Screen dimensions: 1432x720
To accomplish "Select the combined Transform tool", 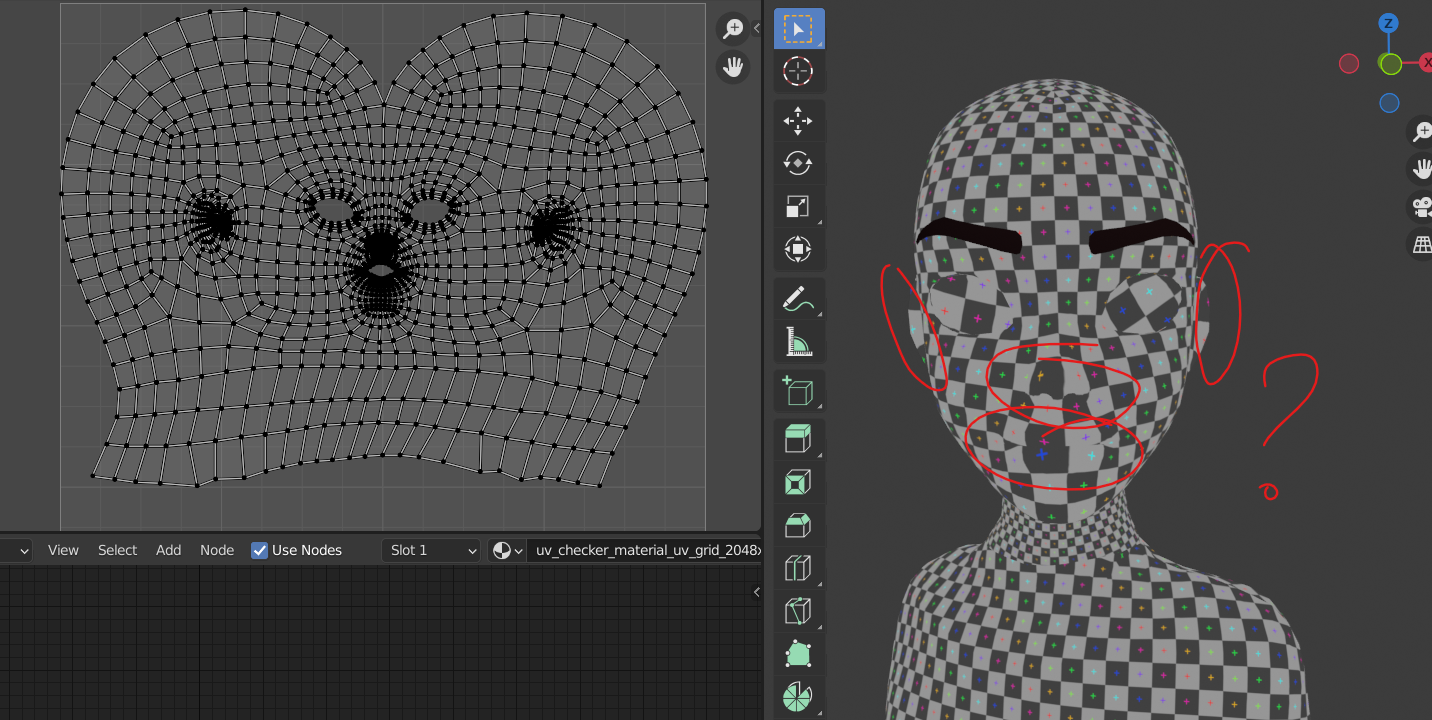I will coord(798,249).
